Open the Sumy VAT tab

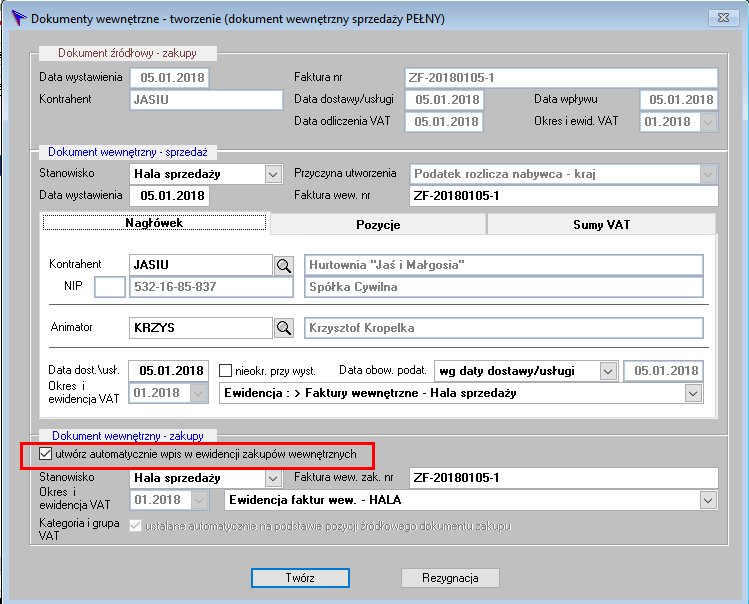[601, 225]
